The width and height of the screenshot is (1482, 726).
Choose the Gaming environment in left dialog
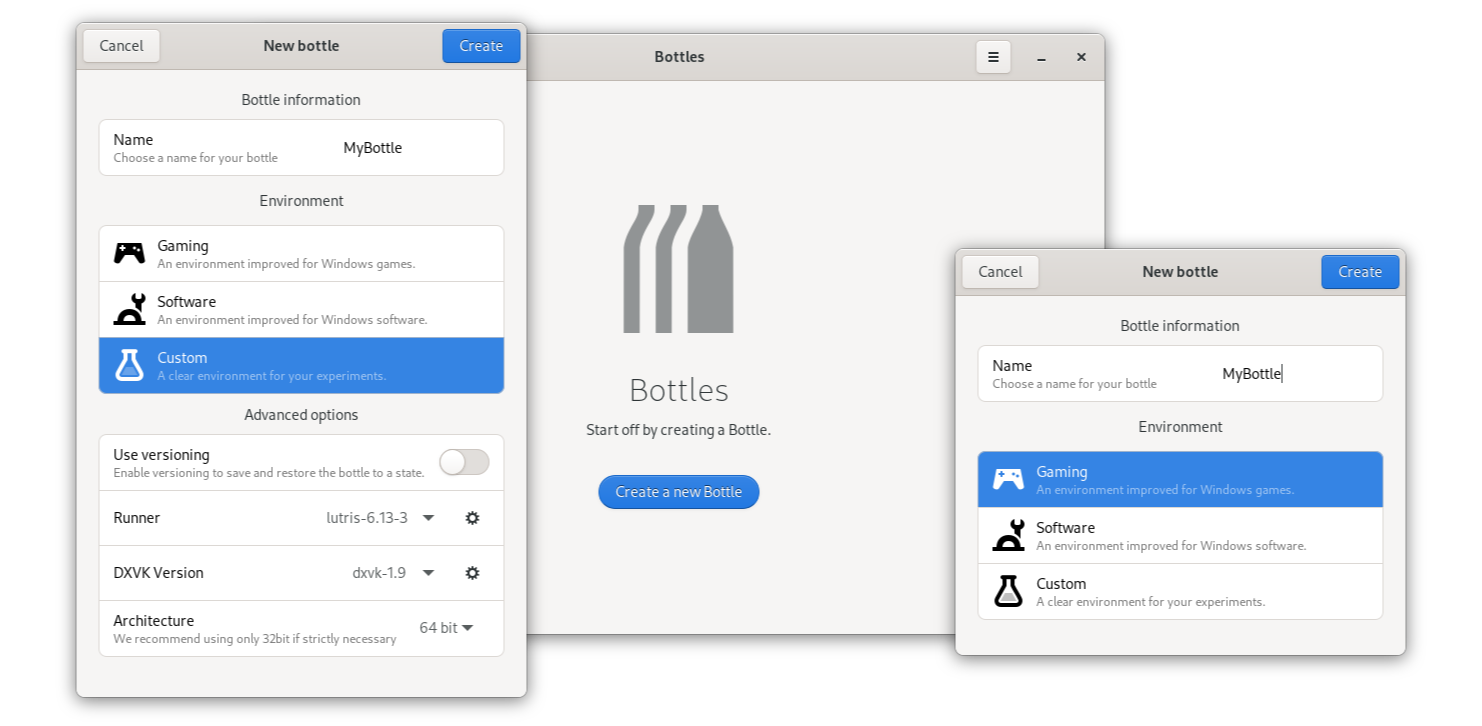(300, 251)
